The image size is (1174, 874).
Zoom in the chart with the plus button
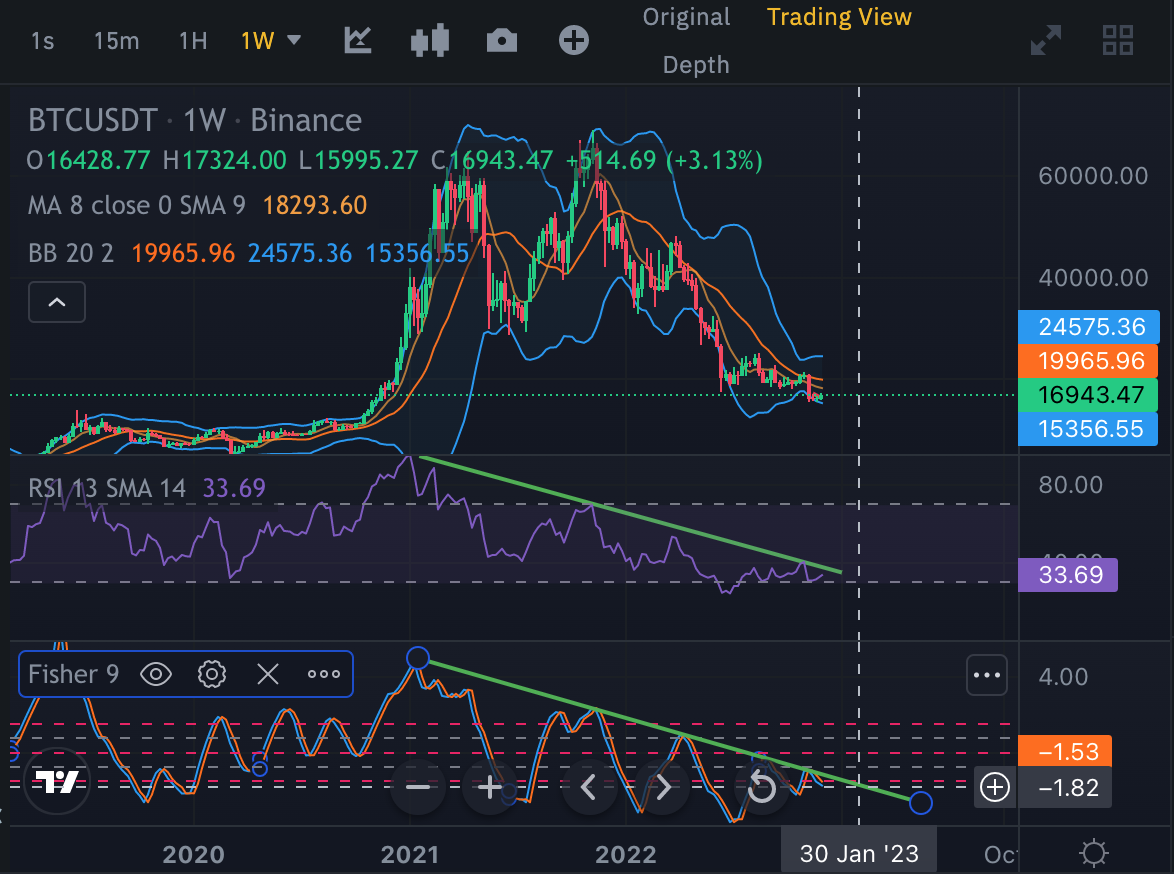(x=490, y=787)
